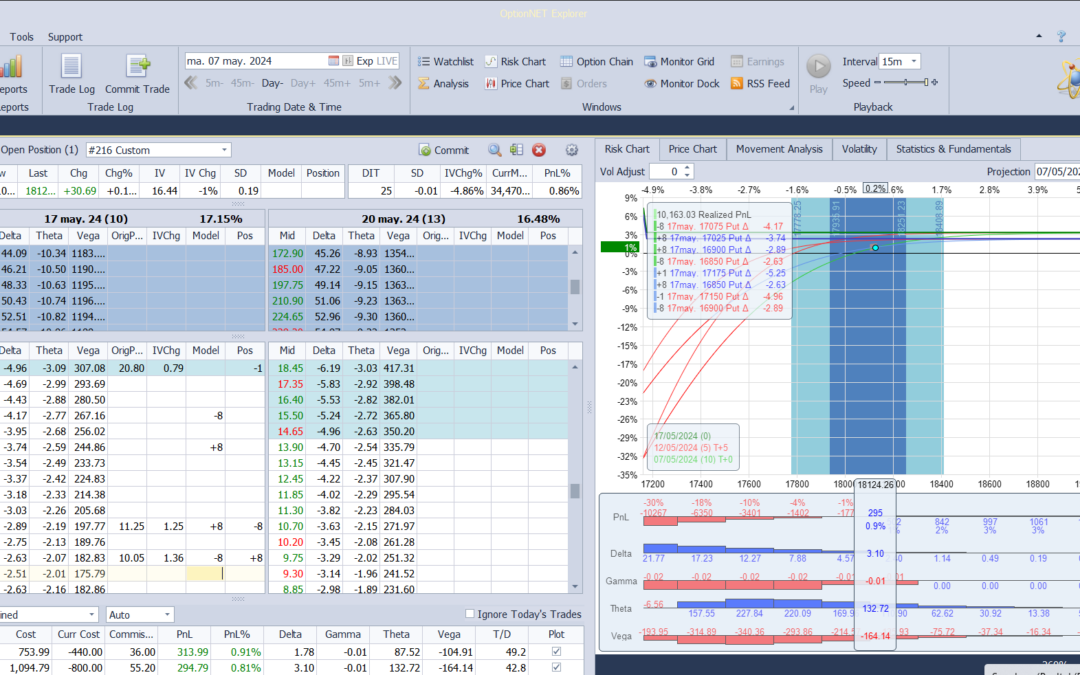Toggle the Exp mode in date field
The height and width of the screenshot is (675, 1080).
click(364, 61)
